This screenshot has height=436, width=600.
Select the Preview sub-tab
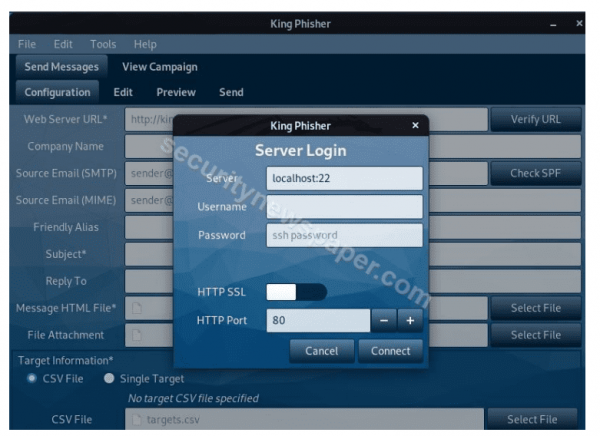[x=176, y=92]
